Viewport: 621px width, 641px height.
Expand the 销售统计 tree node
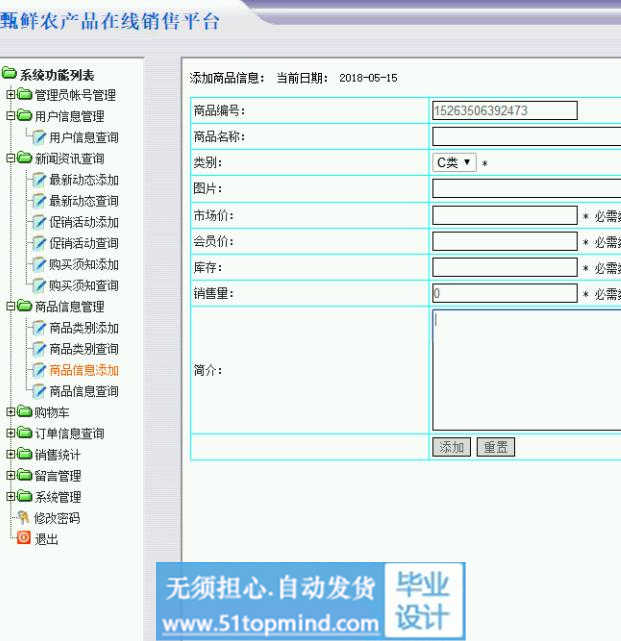[x=10, y=455]
